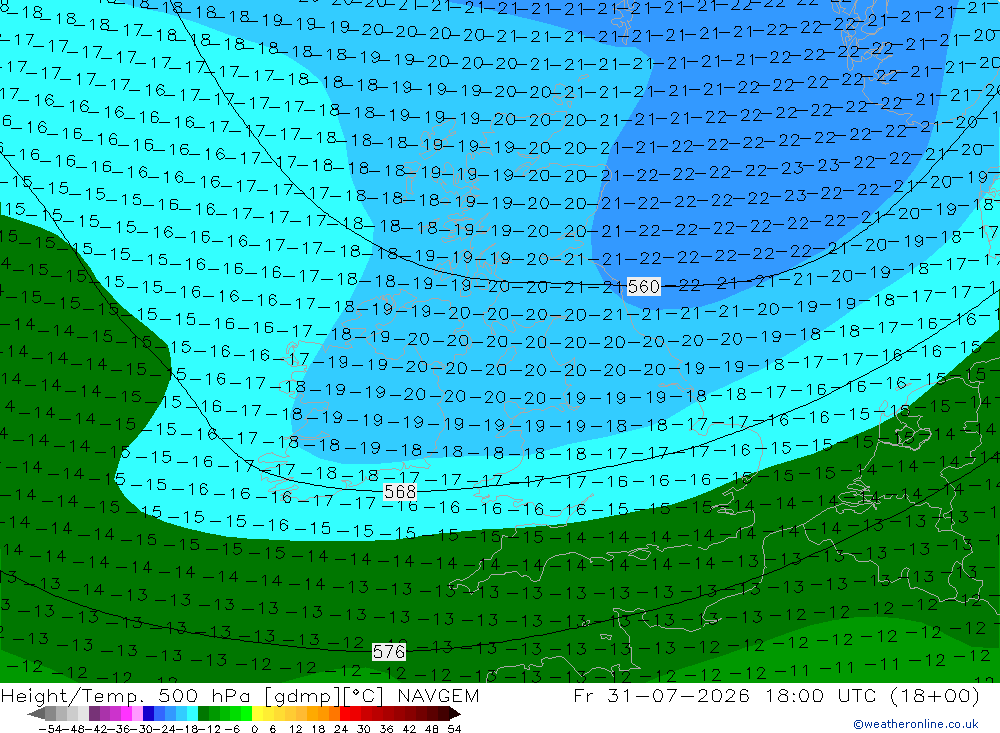This screenshot has width=1000, height=733.
Task: Open the weatheronline.co.uk credit link
Action: pyautogui.click(x=916, y=723)
